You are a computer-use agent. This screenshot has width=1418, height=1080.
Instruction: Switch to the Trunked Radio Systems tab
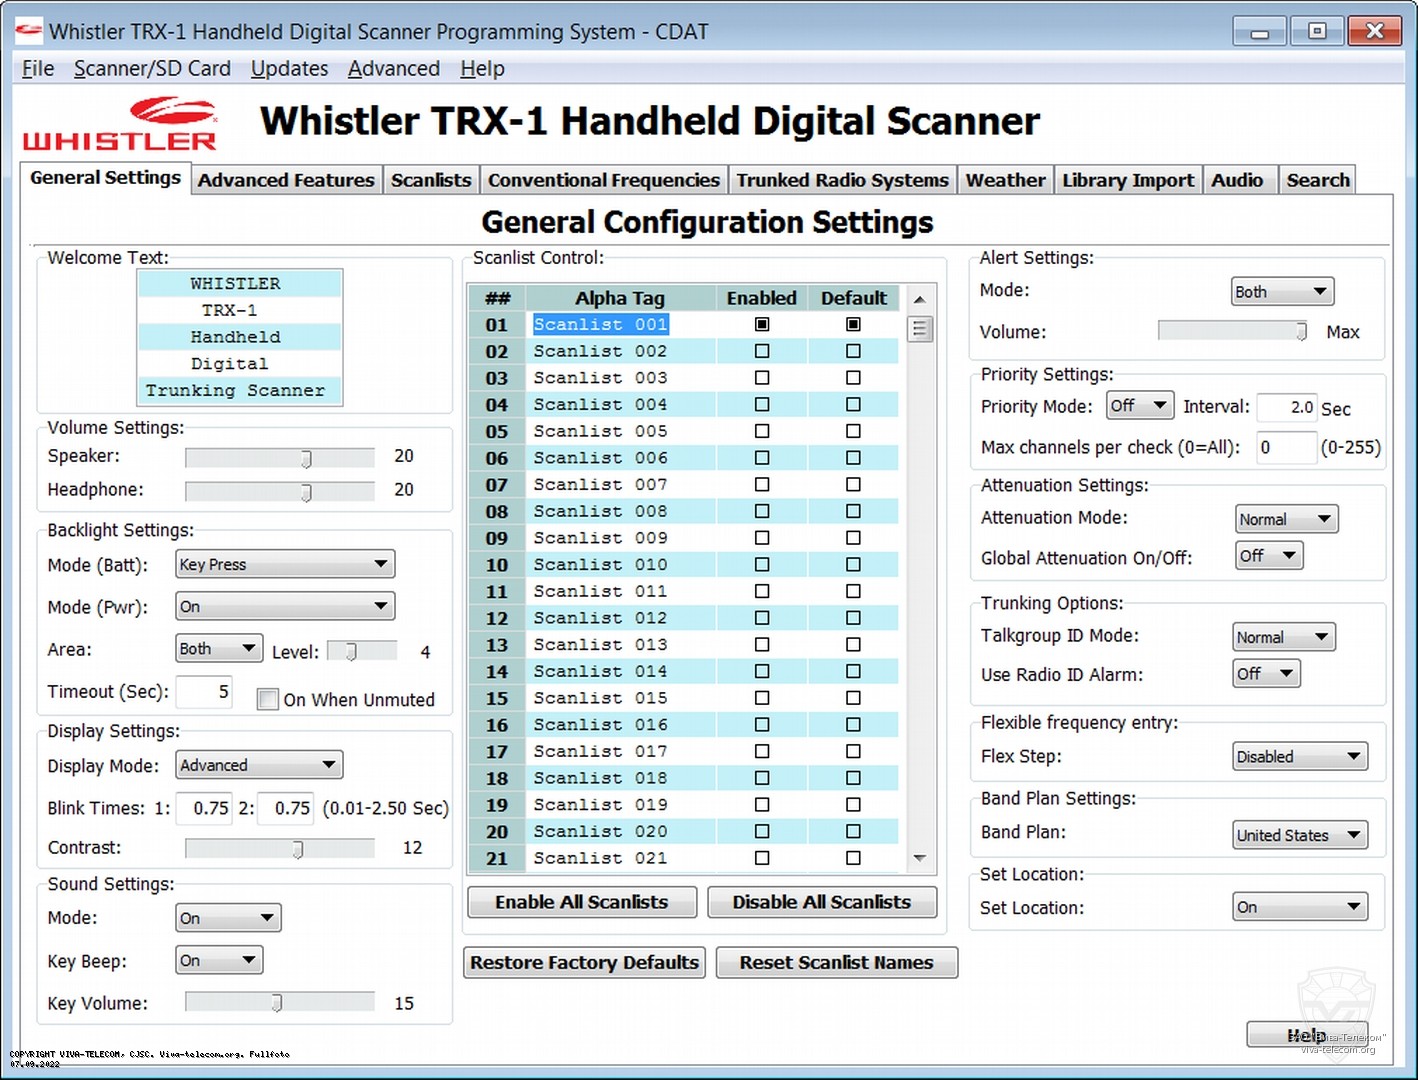coord(841,180)
